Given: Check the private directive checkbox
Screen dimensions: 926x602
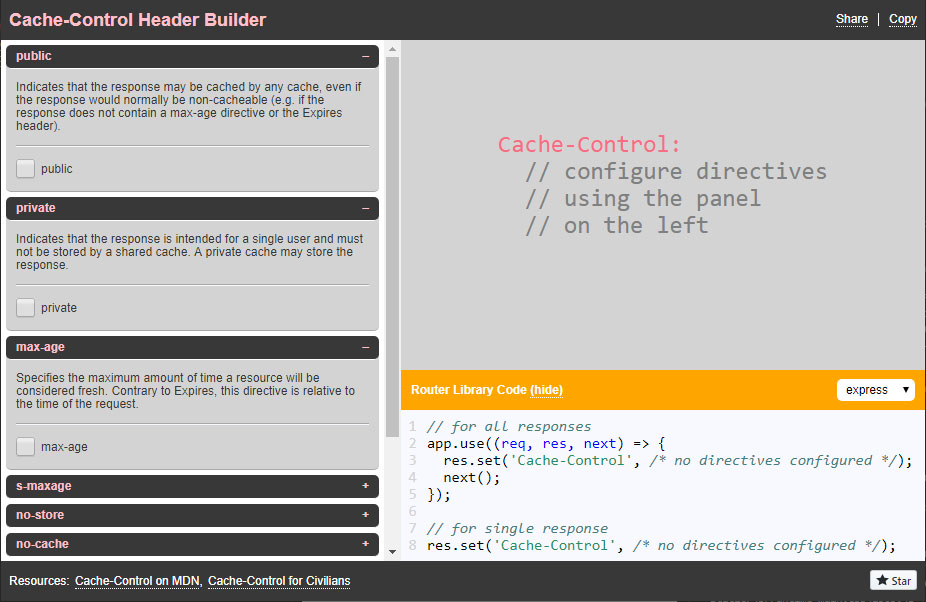Looking at the screenshot, I should (x=26, y=308).
